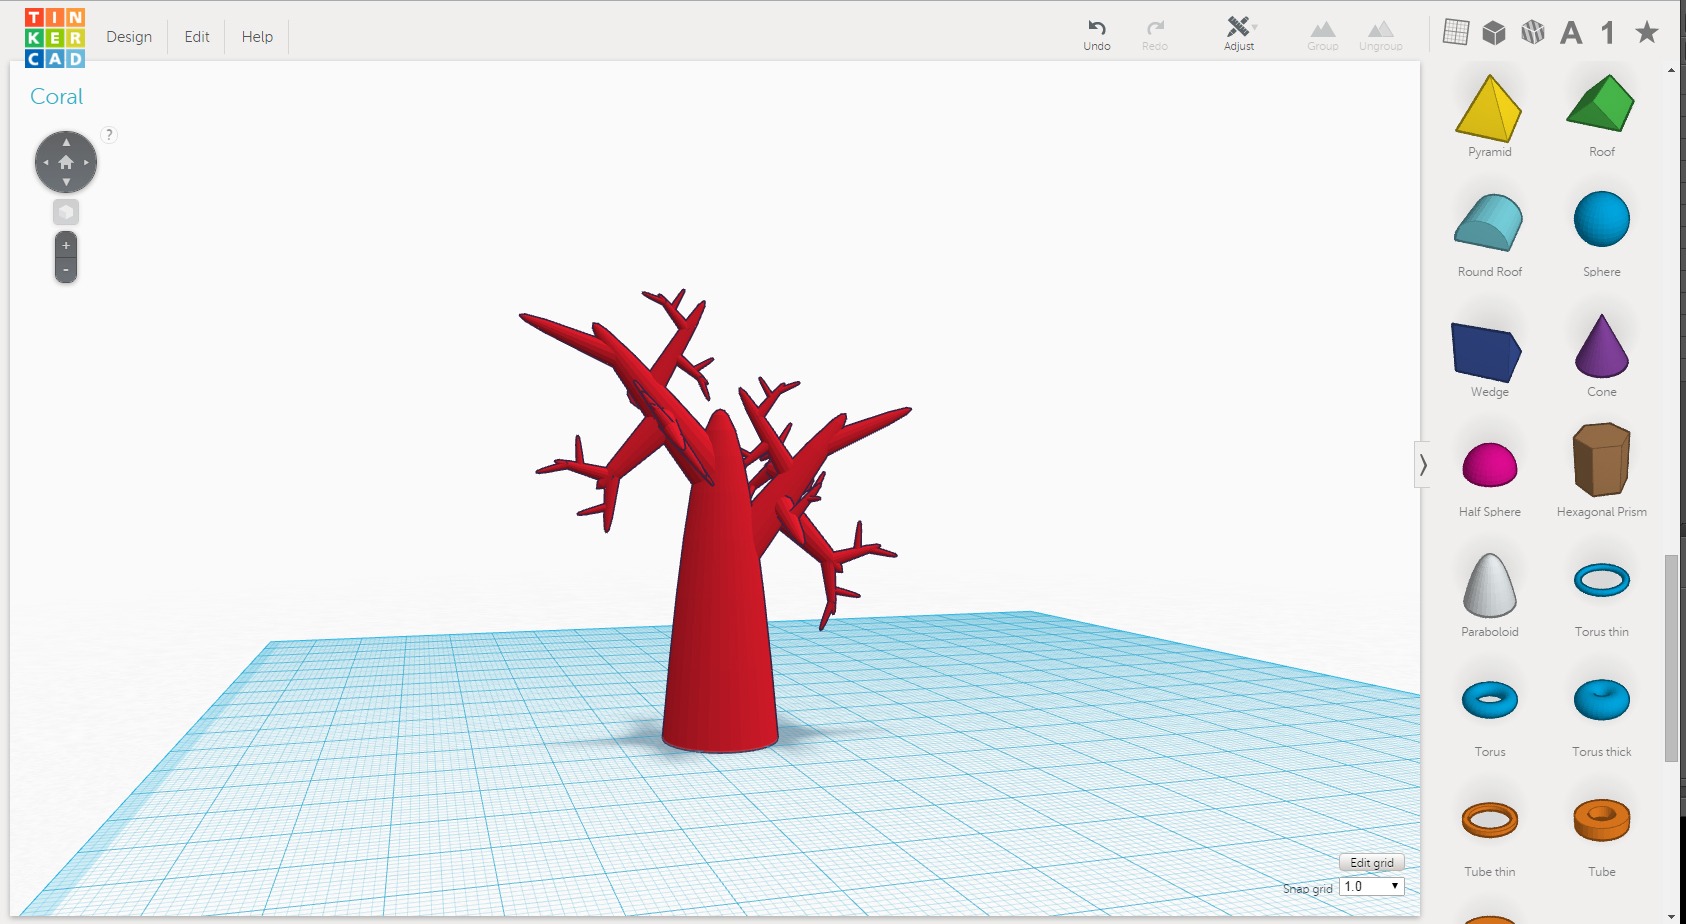Click the Edit grid button
This screenshot has height=924, width=1686.
[x=1372, y=863]
